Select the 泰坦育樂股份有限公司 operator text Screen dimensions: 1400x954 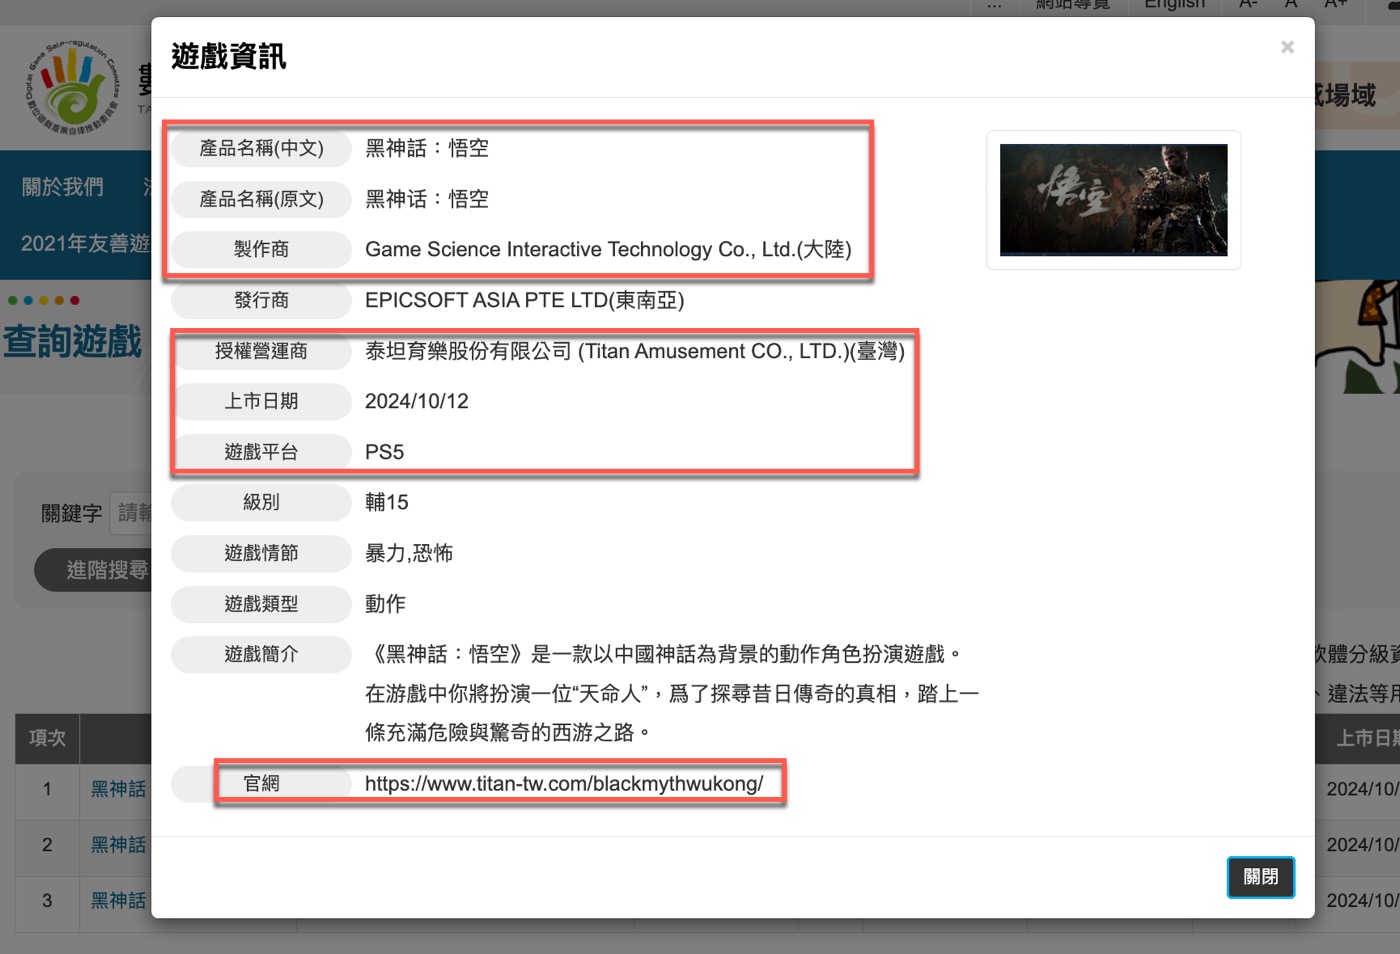pos(635,351)
